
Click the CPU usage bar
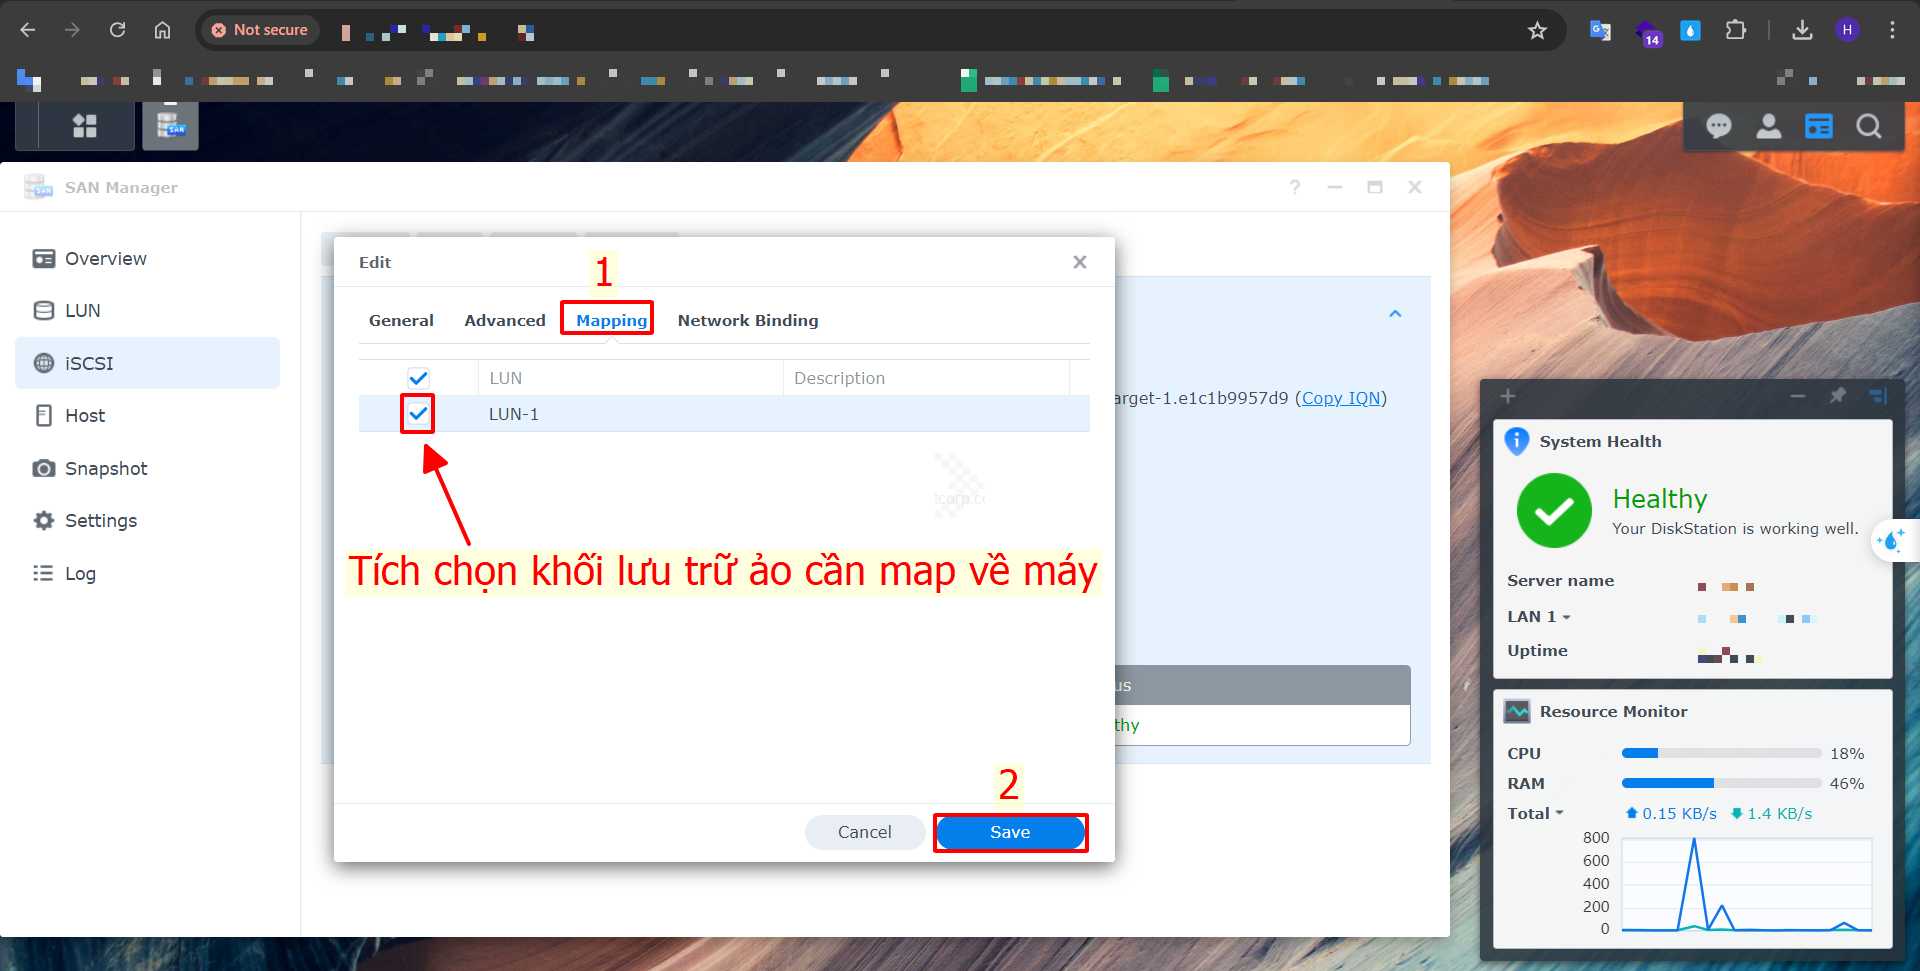1720,754
